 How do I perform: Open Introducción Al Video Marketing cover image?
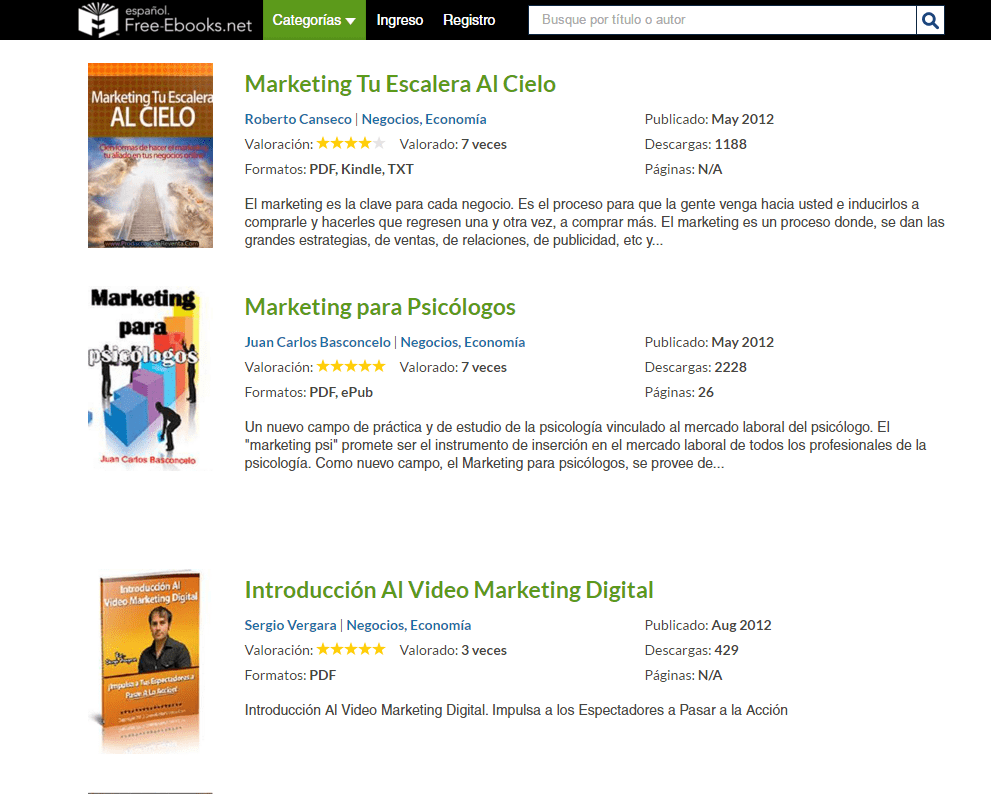click(x=150, y=662)
